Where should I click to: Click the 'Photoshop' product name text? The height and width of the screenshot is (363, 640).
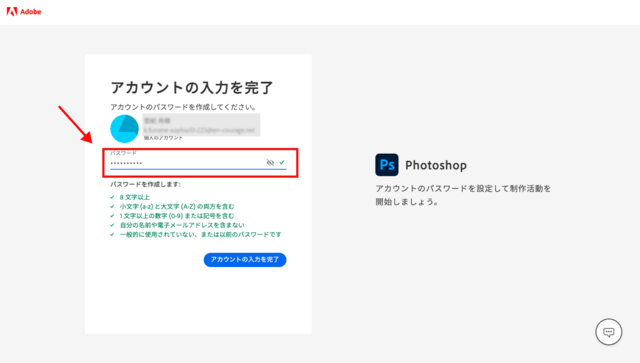436,165
